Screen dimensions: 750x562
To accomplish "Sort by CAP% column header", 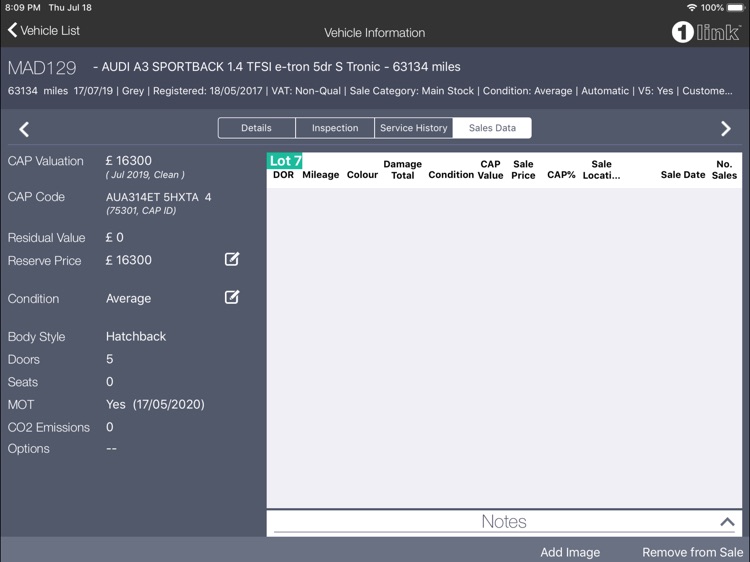I will [561, 175].
